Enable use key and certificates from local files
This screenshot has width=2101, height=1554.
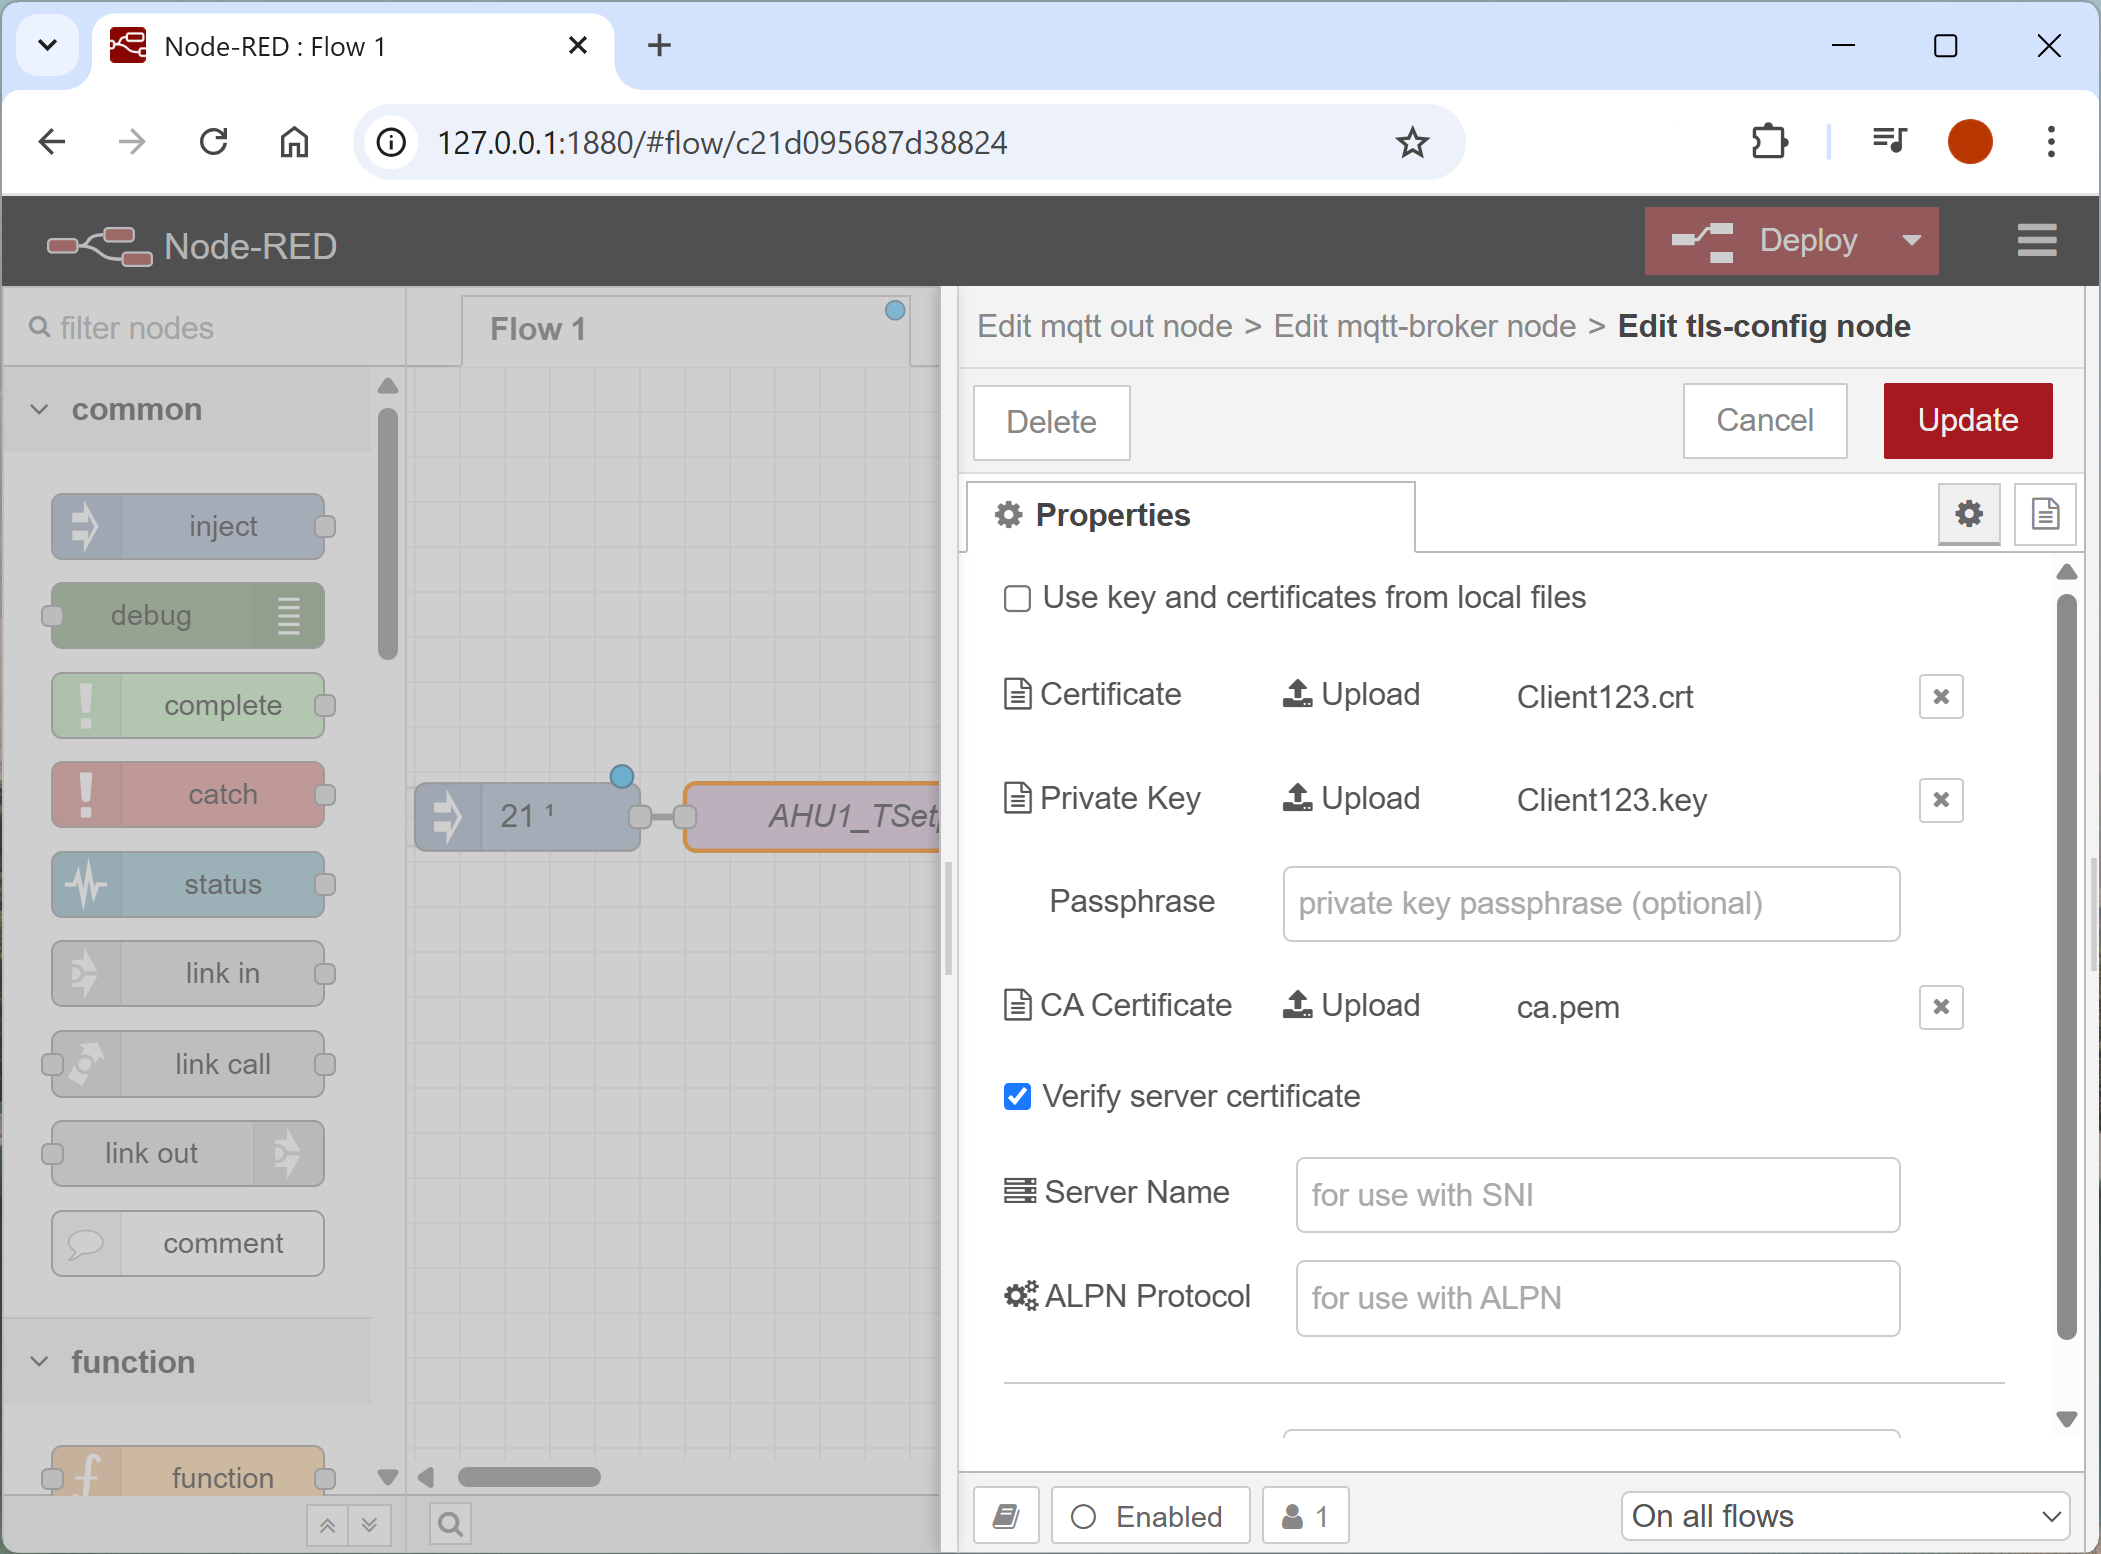point(1017,599)
